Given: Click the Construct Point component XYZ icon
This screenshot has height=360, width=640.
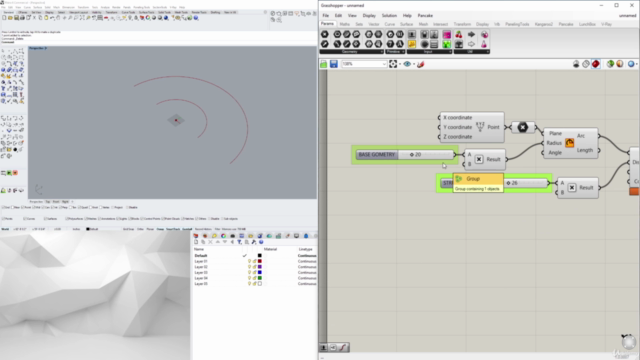Looking at the screenshot, I should click(480, 127).
